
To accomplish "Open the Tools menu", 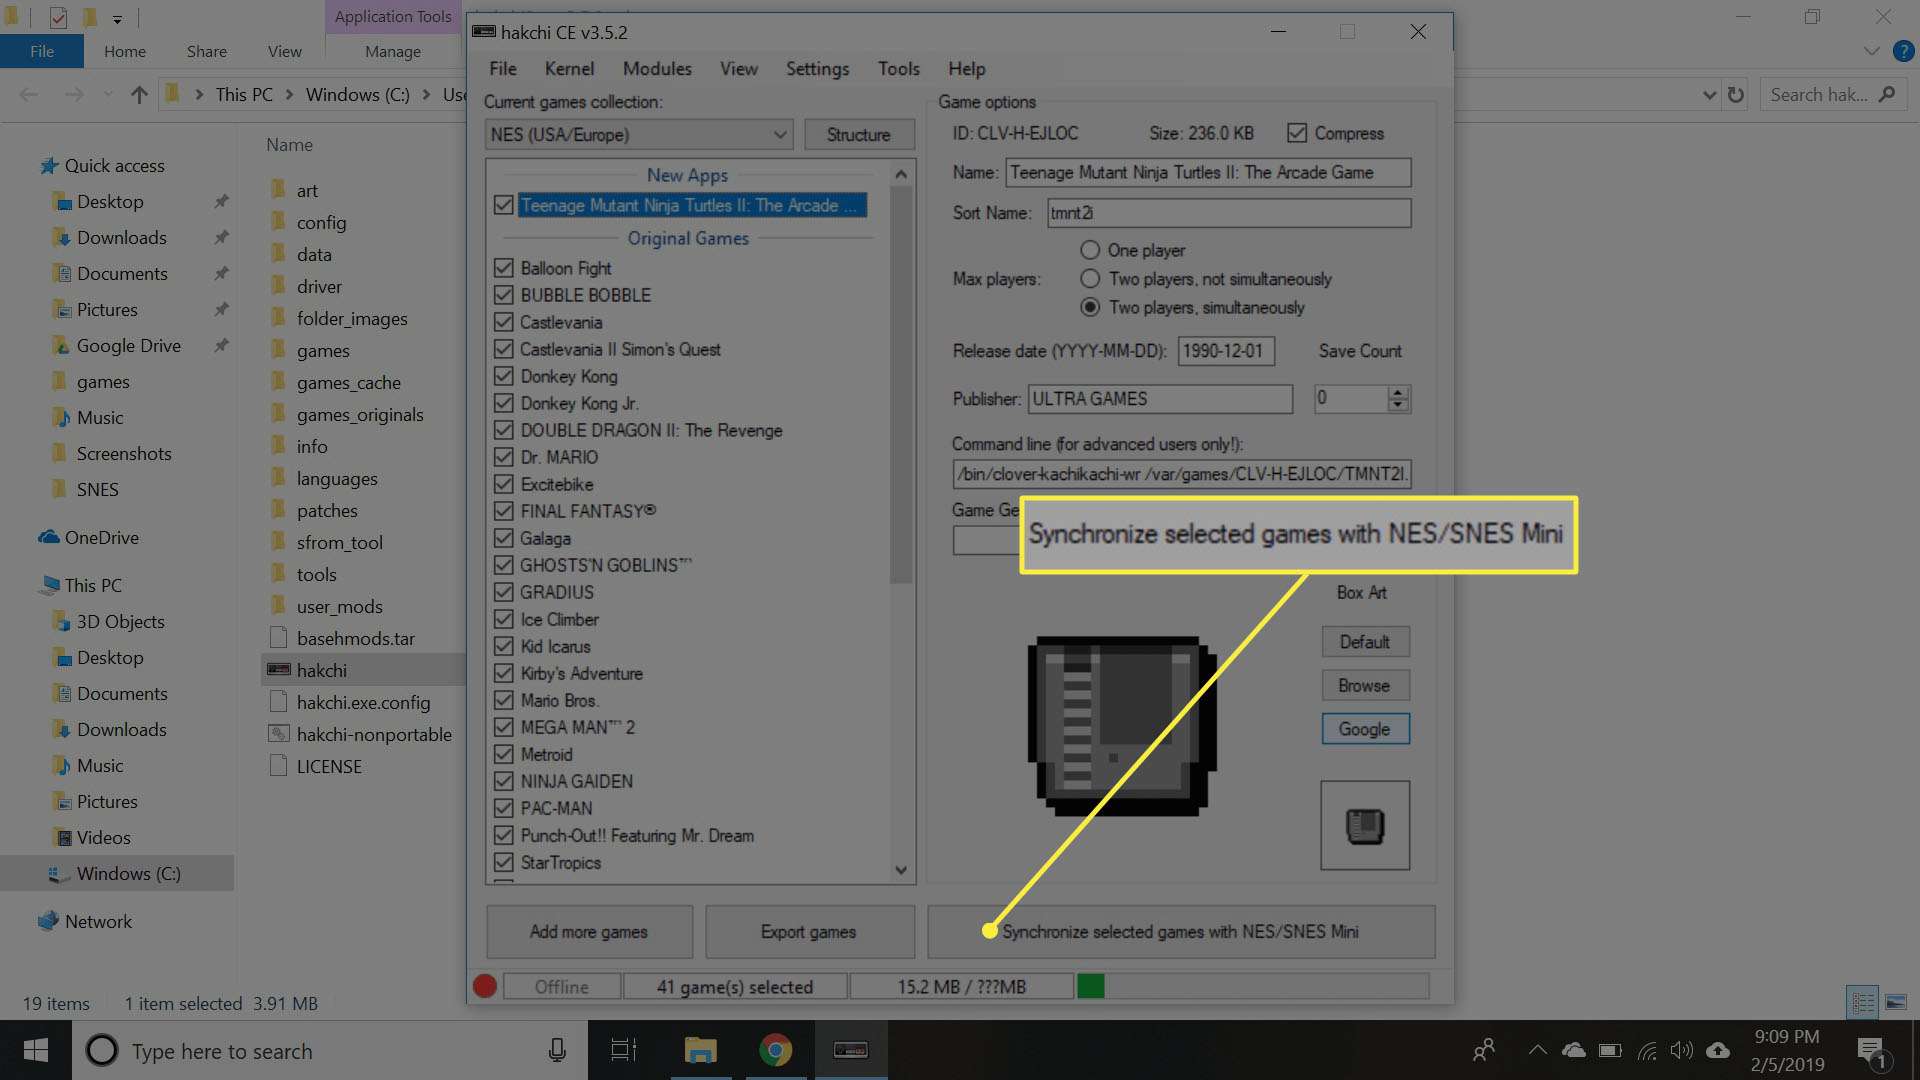I will 898,69.
